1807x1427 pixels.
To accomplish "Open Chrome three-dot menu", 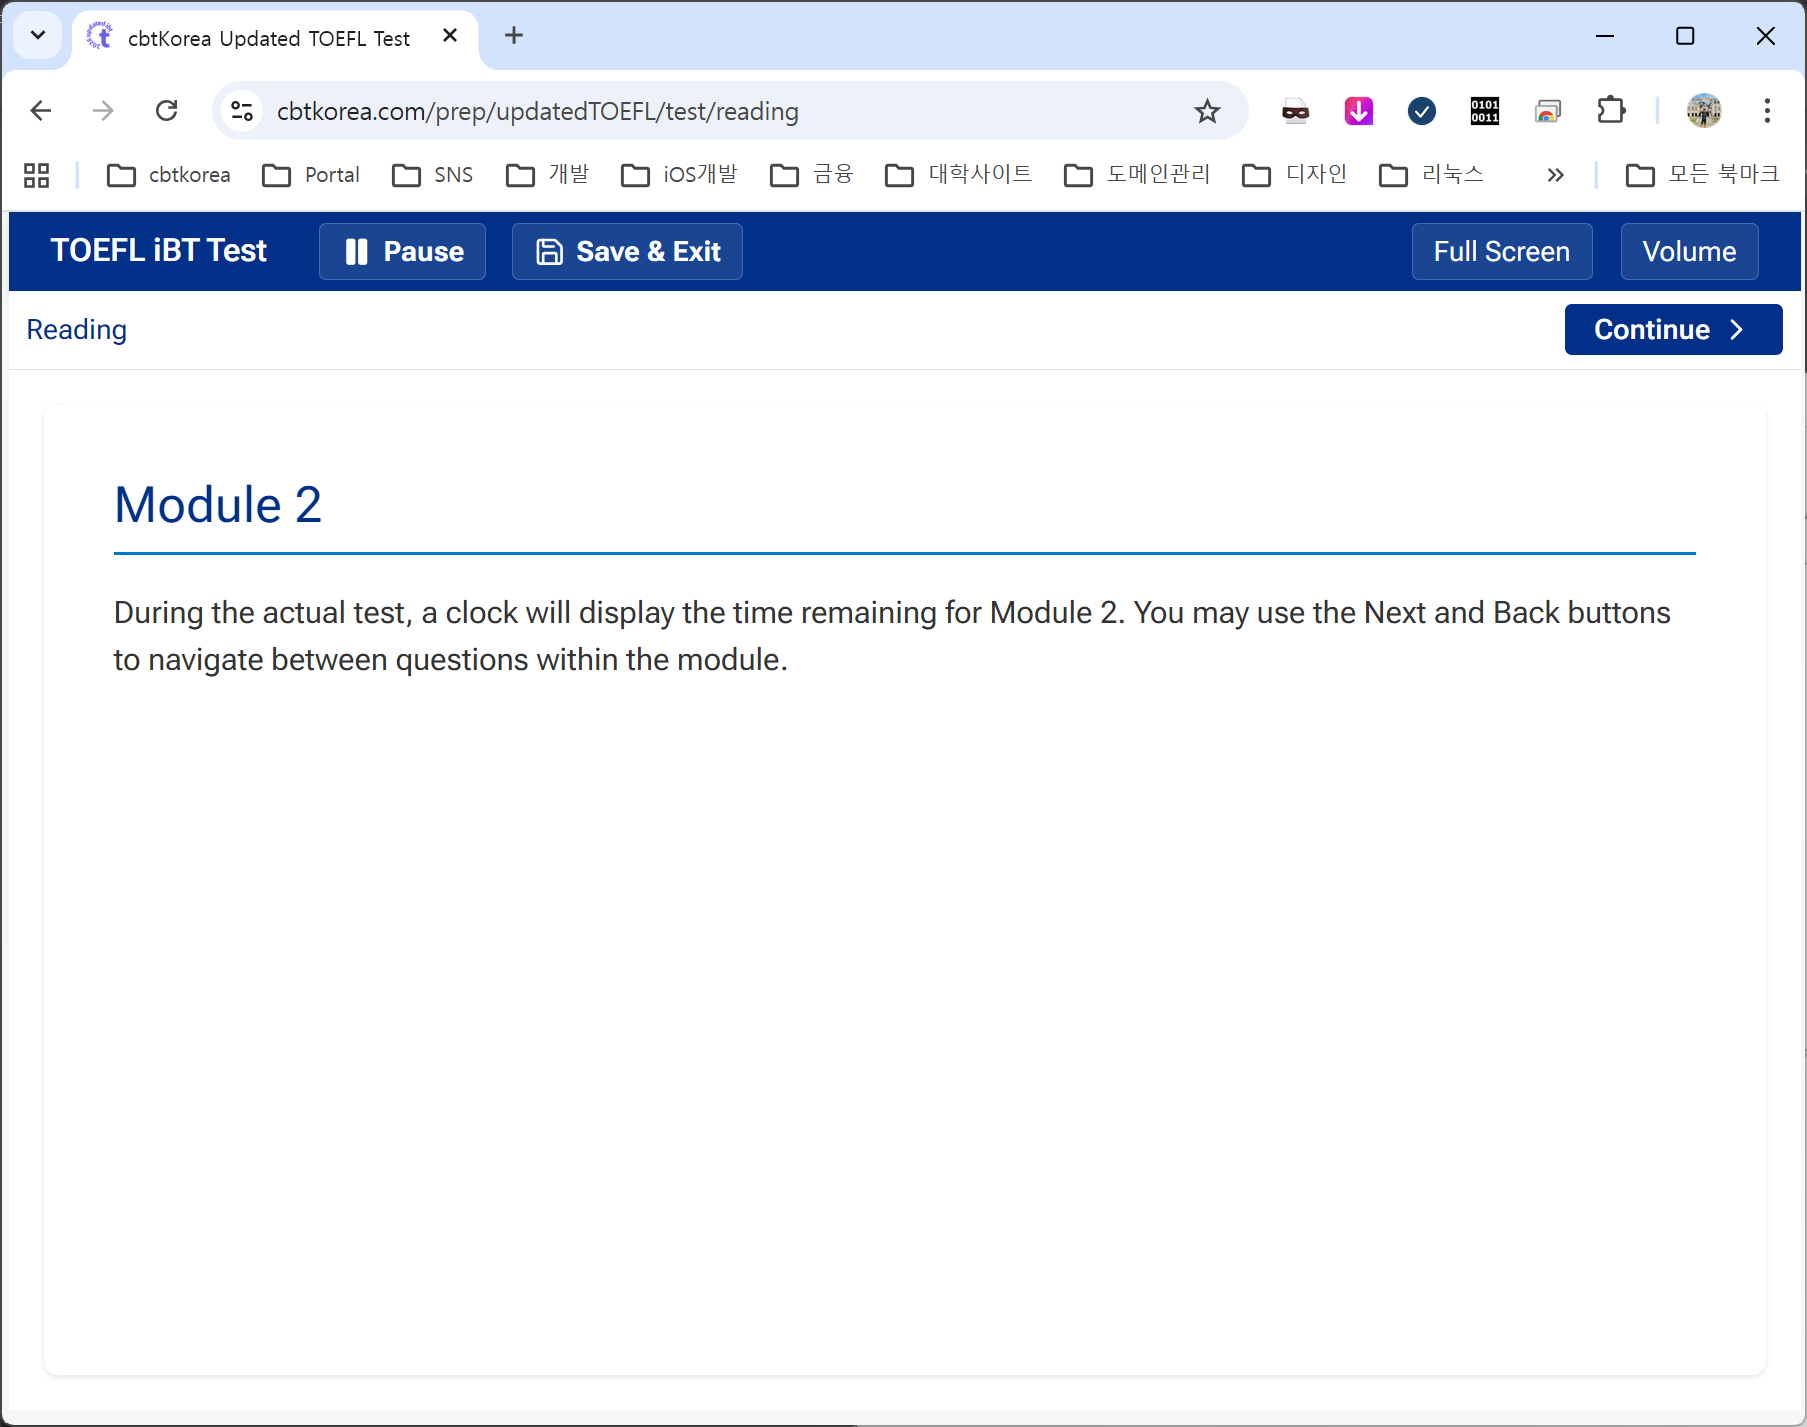I will 1767,111.
